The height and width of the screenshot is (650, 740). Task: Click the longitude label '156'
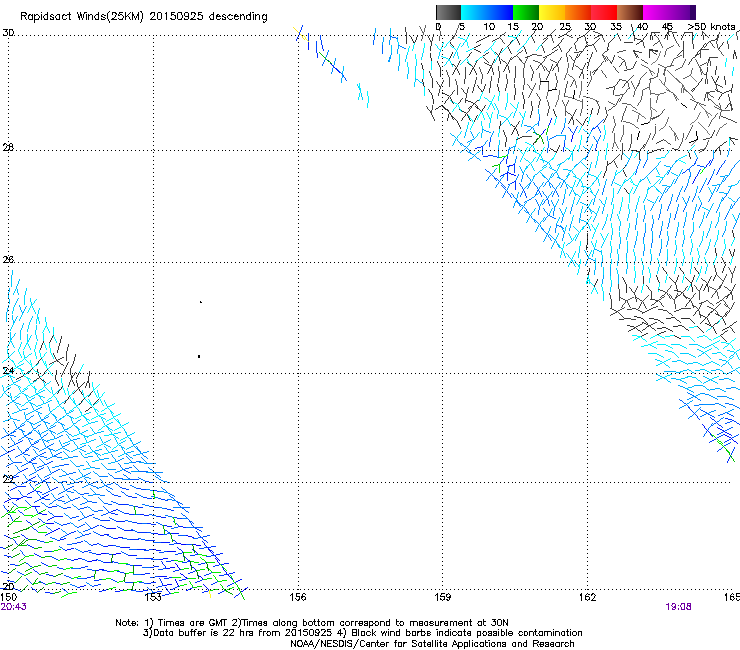coord(298,597)
